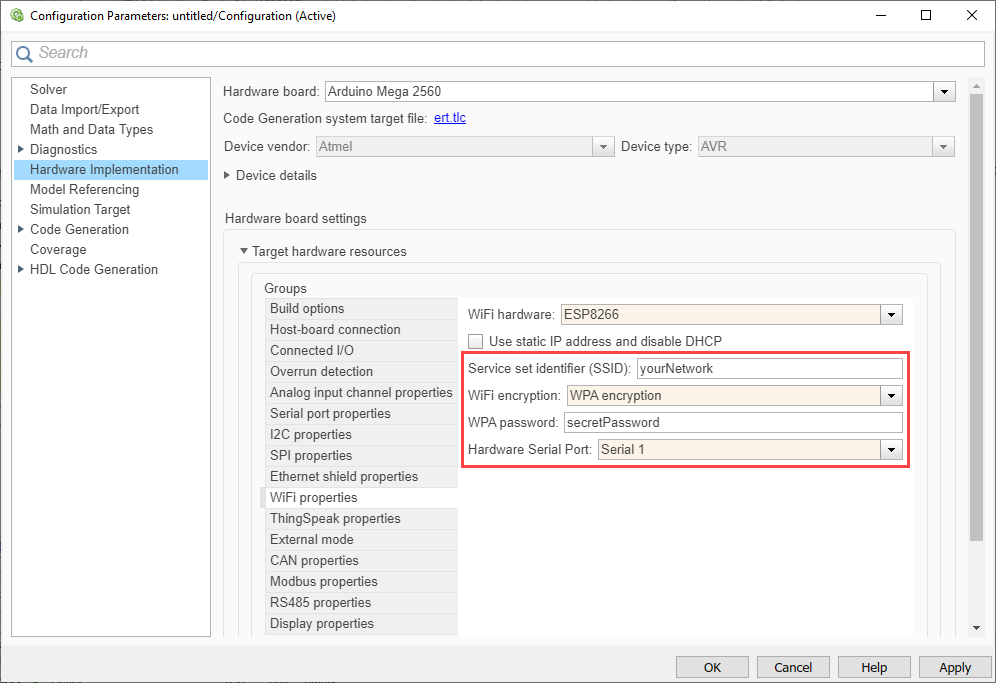Screen dimensions: 996x683
Task: Click the WPA password field
Action: tap(732, 423)
